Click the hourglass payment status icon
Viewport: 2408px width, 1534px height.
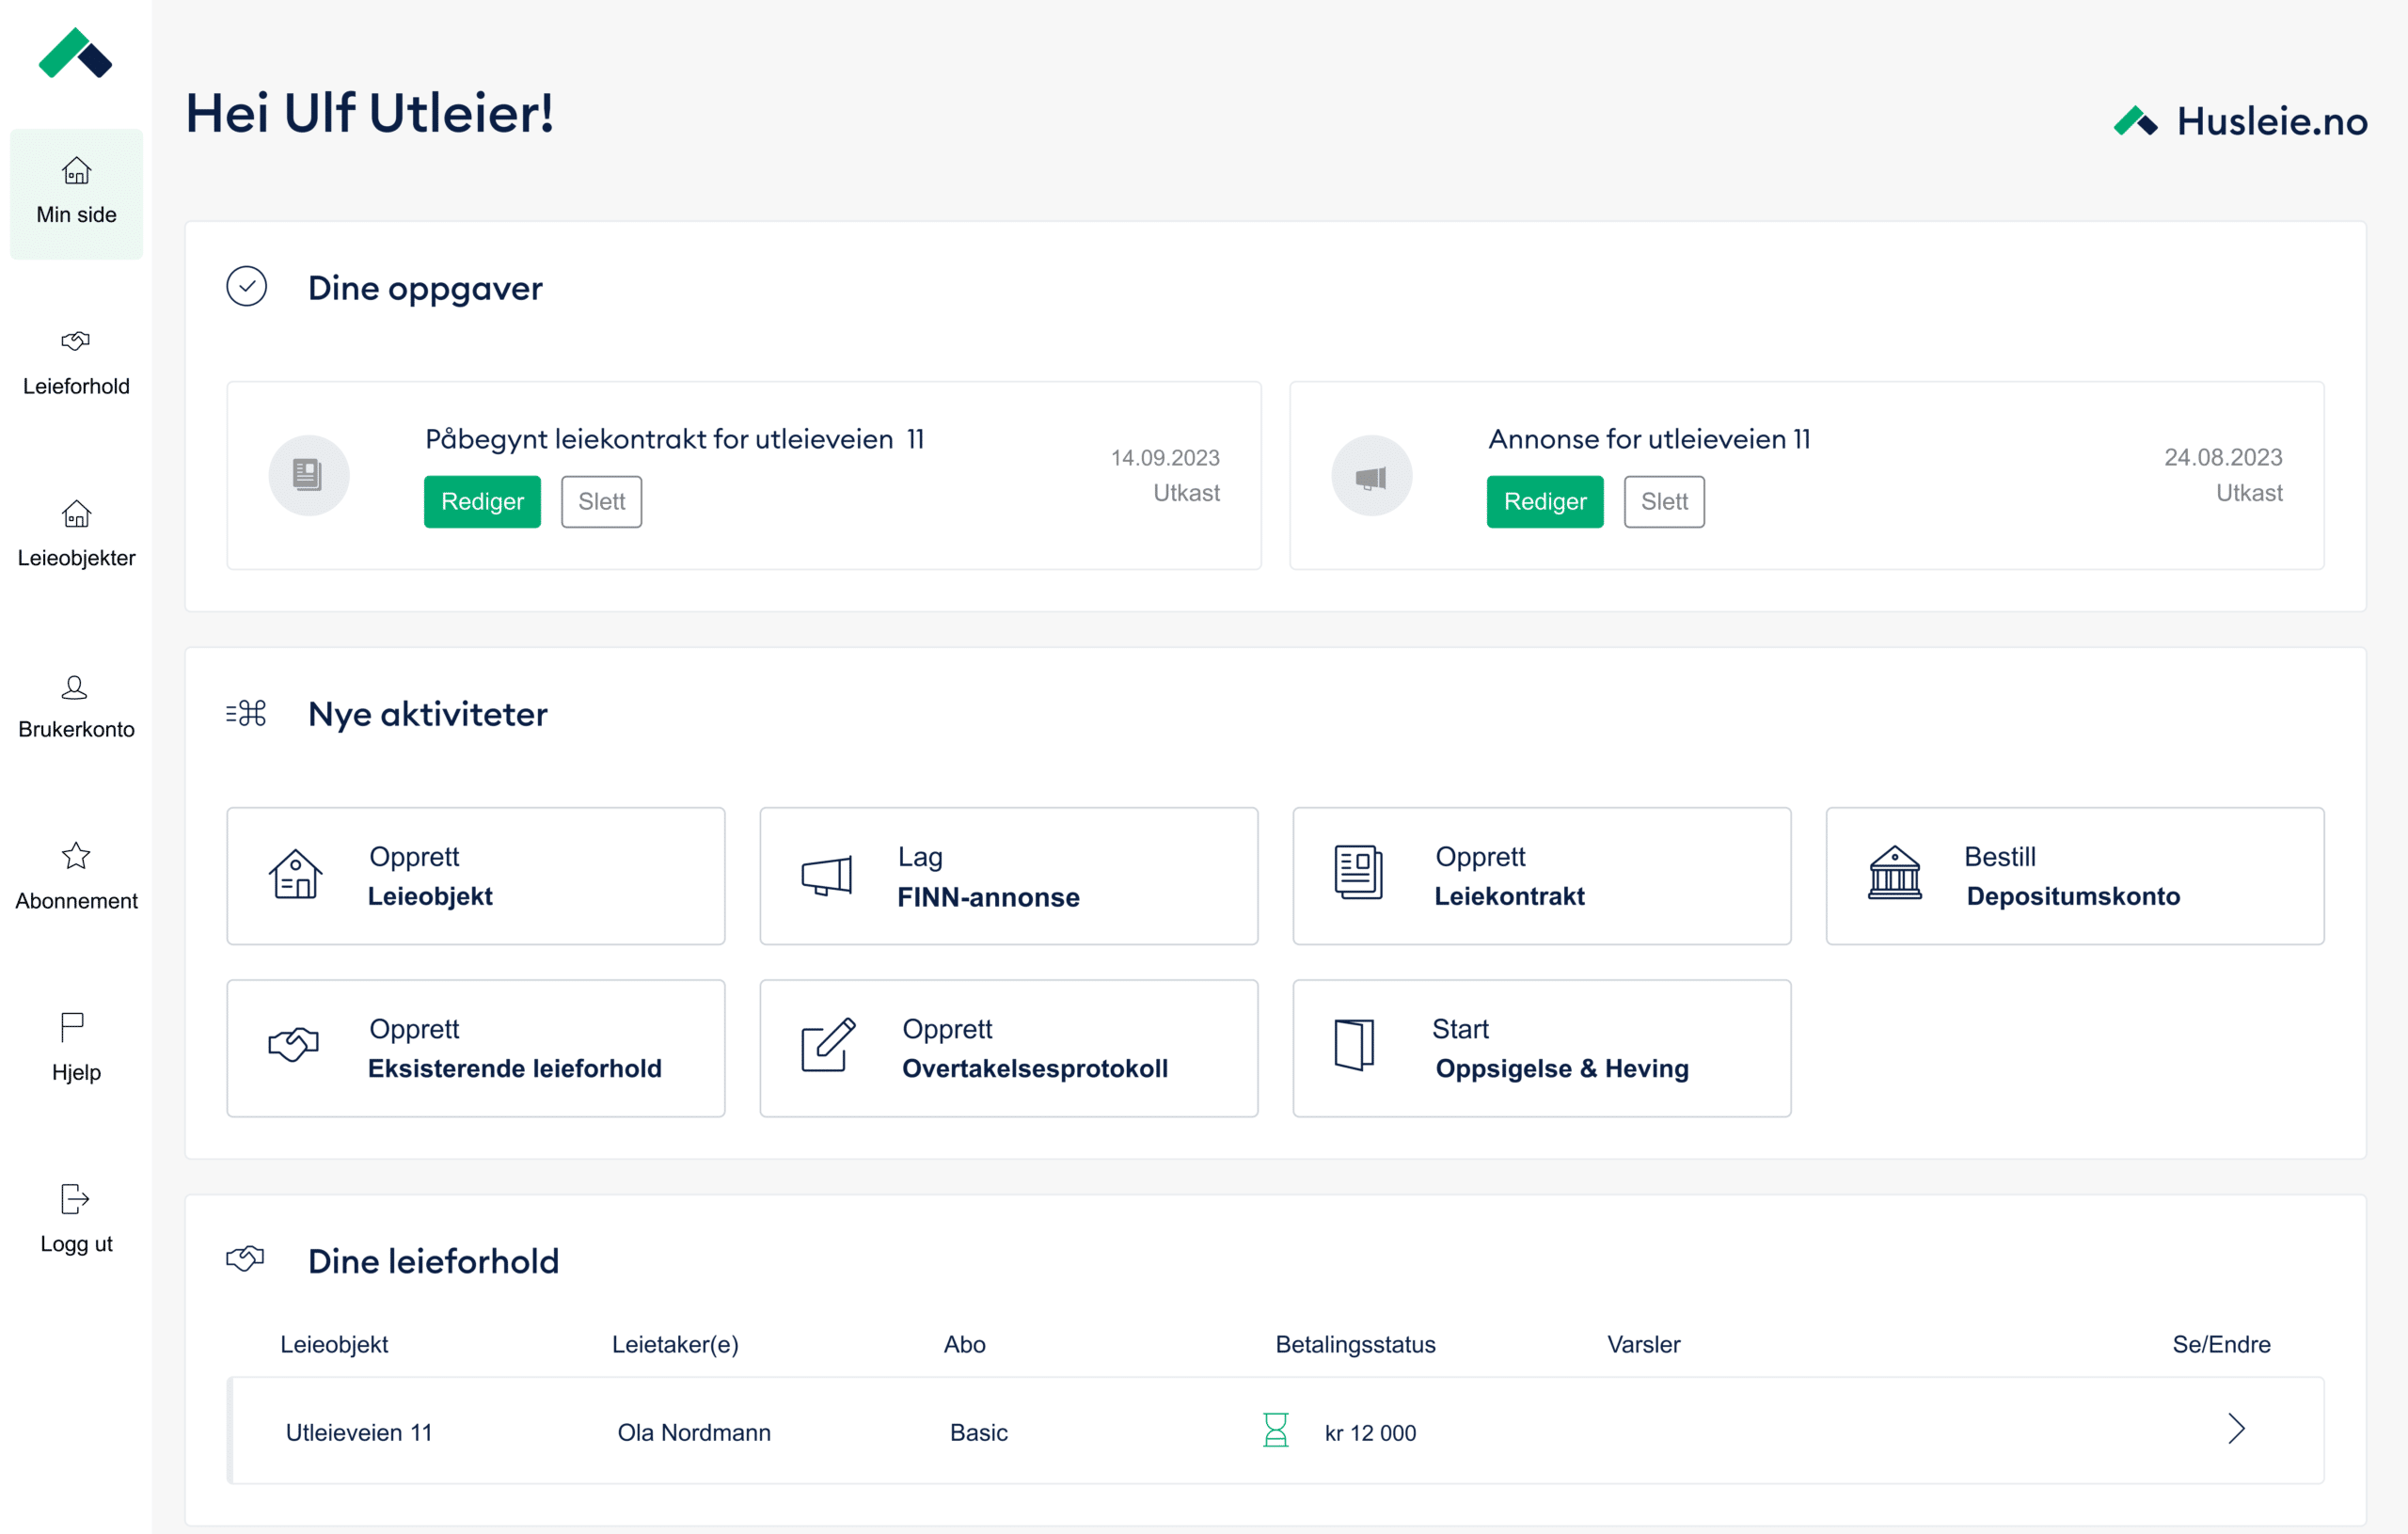click(1275, 1431)
